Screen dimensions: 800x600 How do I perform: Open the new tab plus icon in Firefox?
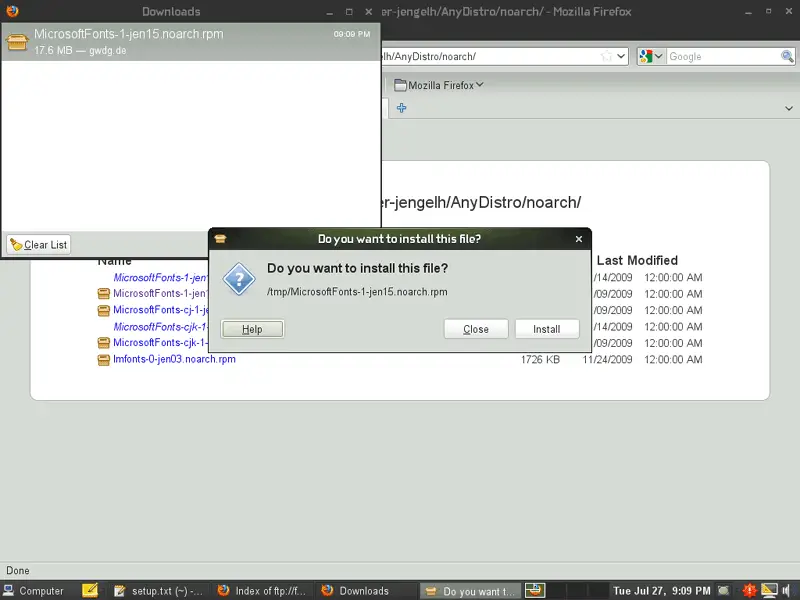click(x=402, y=108)
